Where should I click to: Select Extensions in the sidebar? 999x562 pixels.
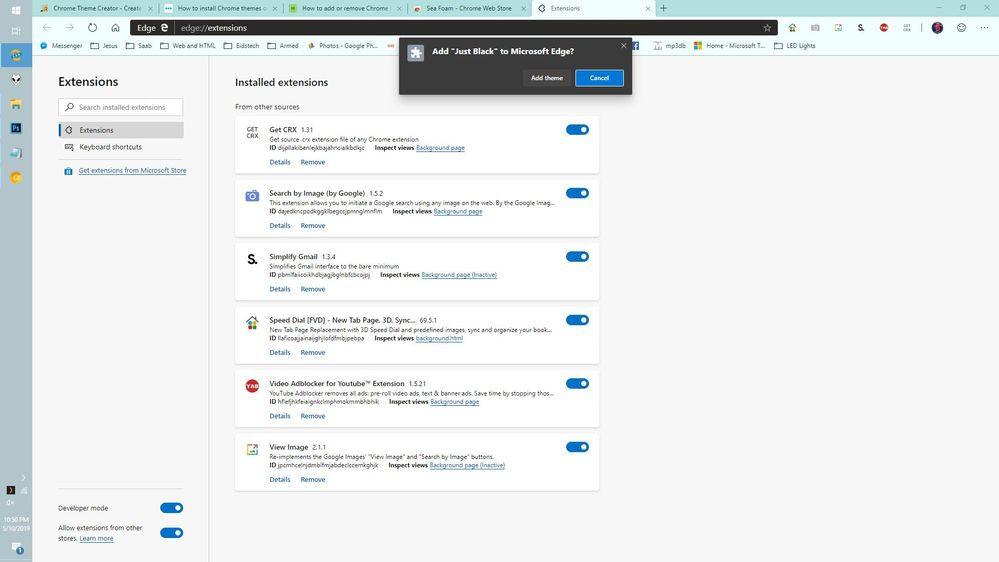tap(121, 130)
